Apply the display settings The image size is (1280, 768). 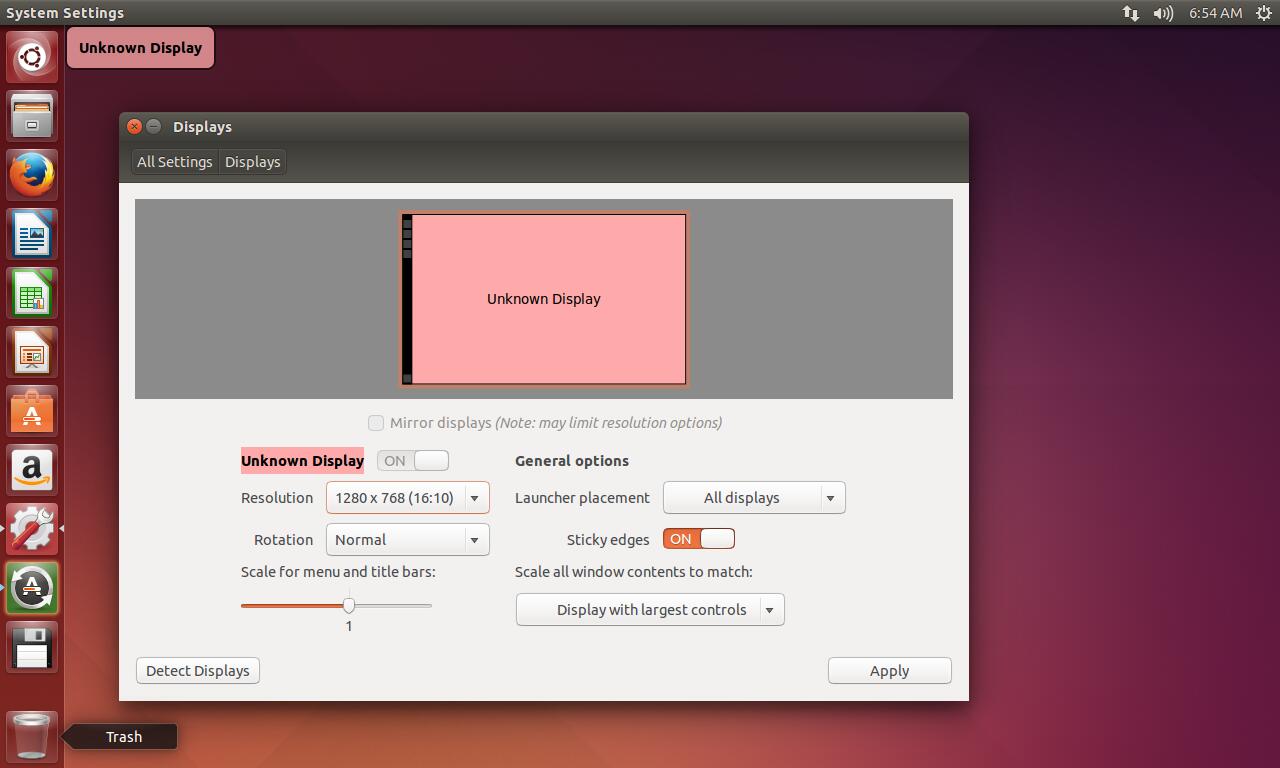[890, 670]
